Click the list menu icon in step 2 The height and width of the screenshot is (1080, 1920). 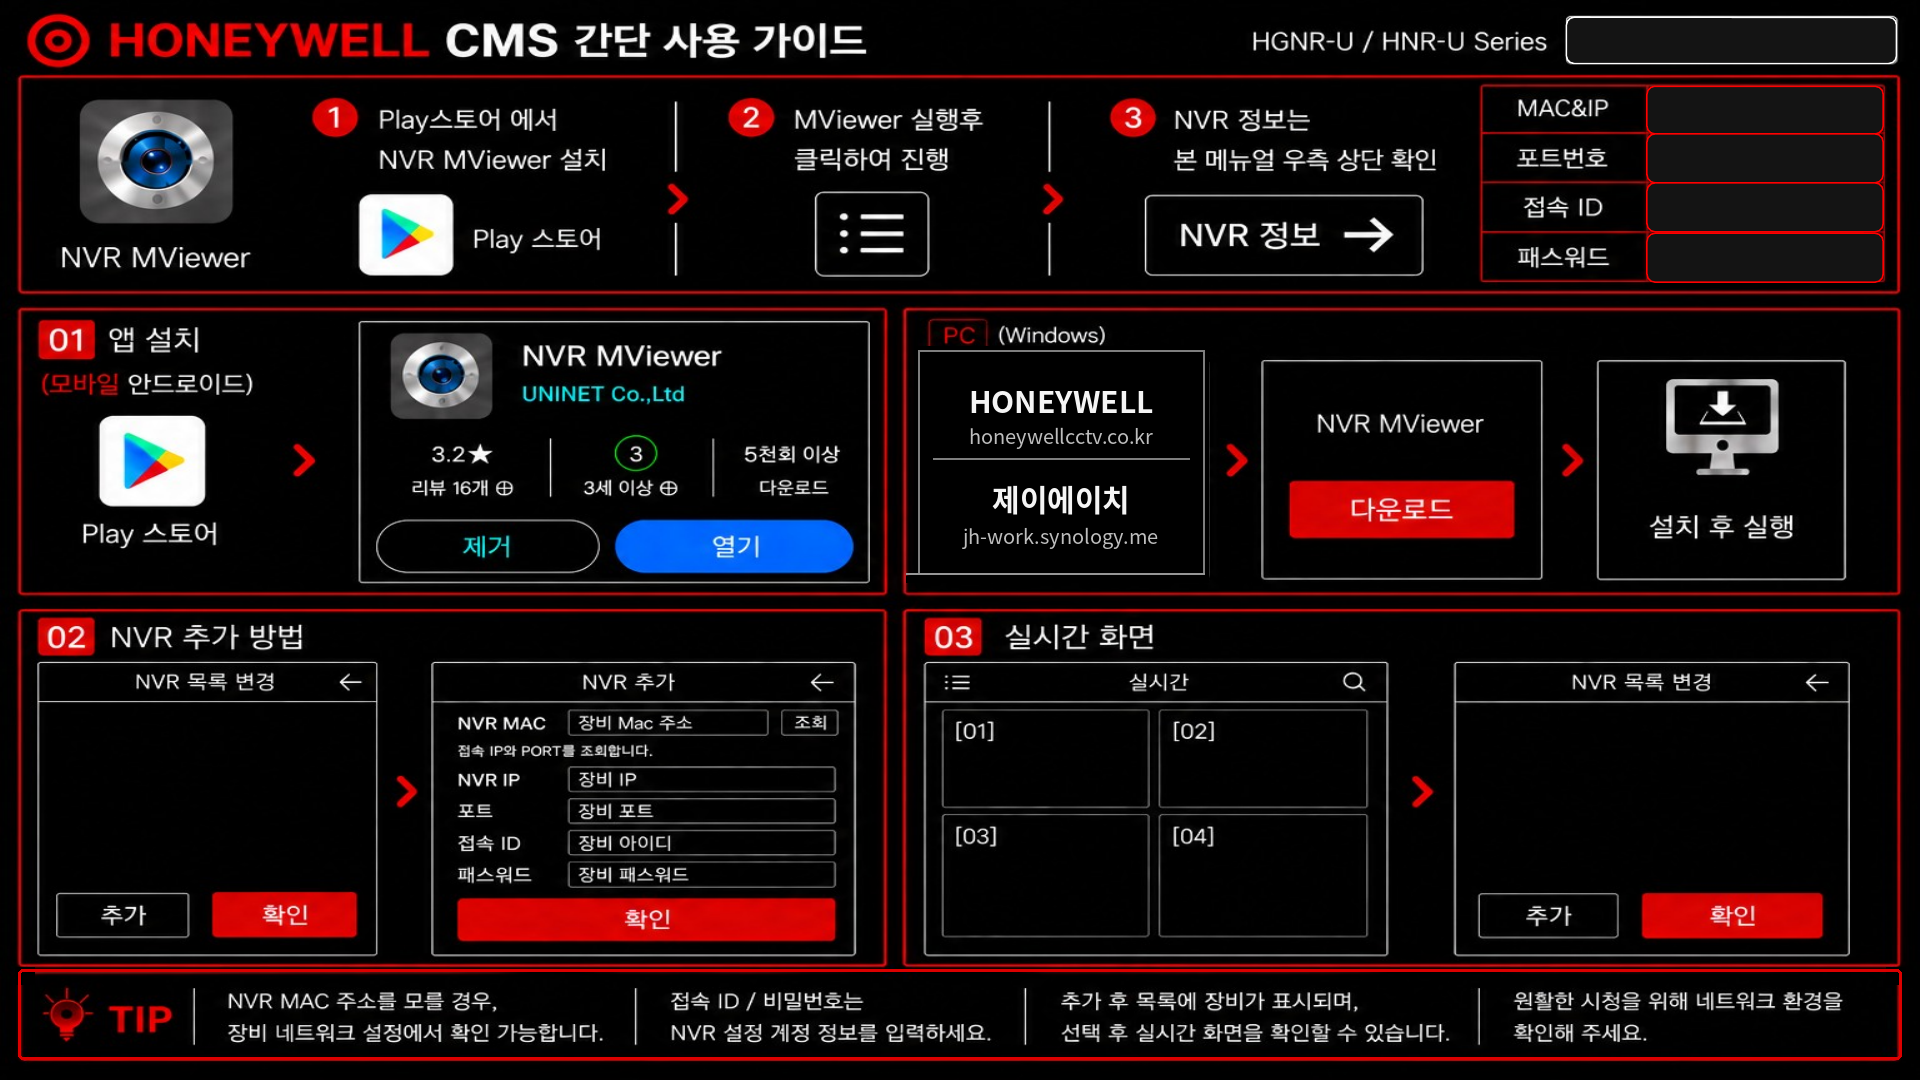pyautogui.click(x=871, y=234)
